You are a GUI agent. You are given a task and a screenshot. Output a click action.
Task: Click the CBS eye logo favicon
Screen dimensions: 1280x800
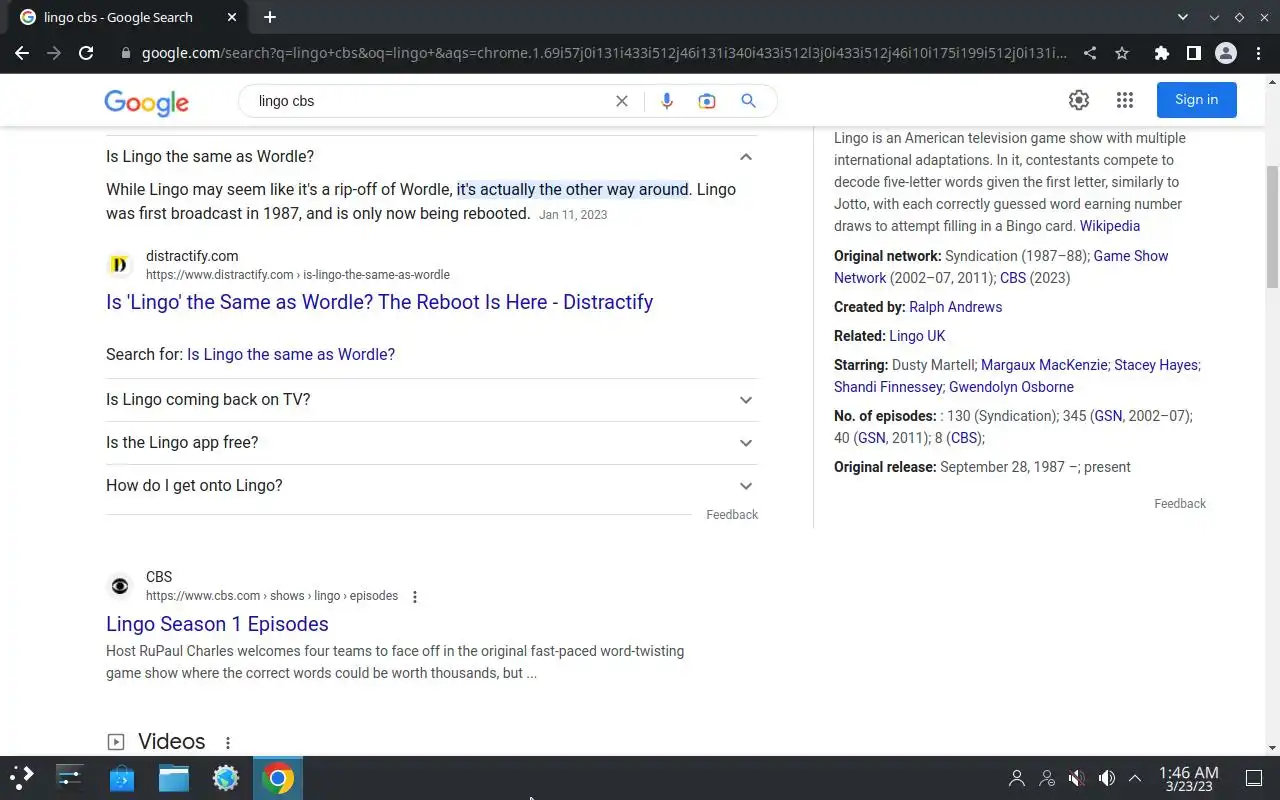tap(119, 586)
